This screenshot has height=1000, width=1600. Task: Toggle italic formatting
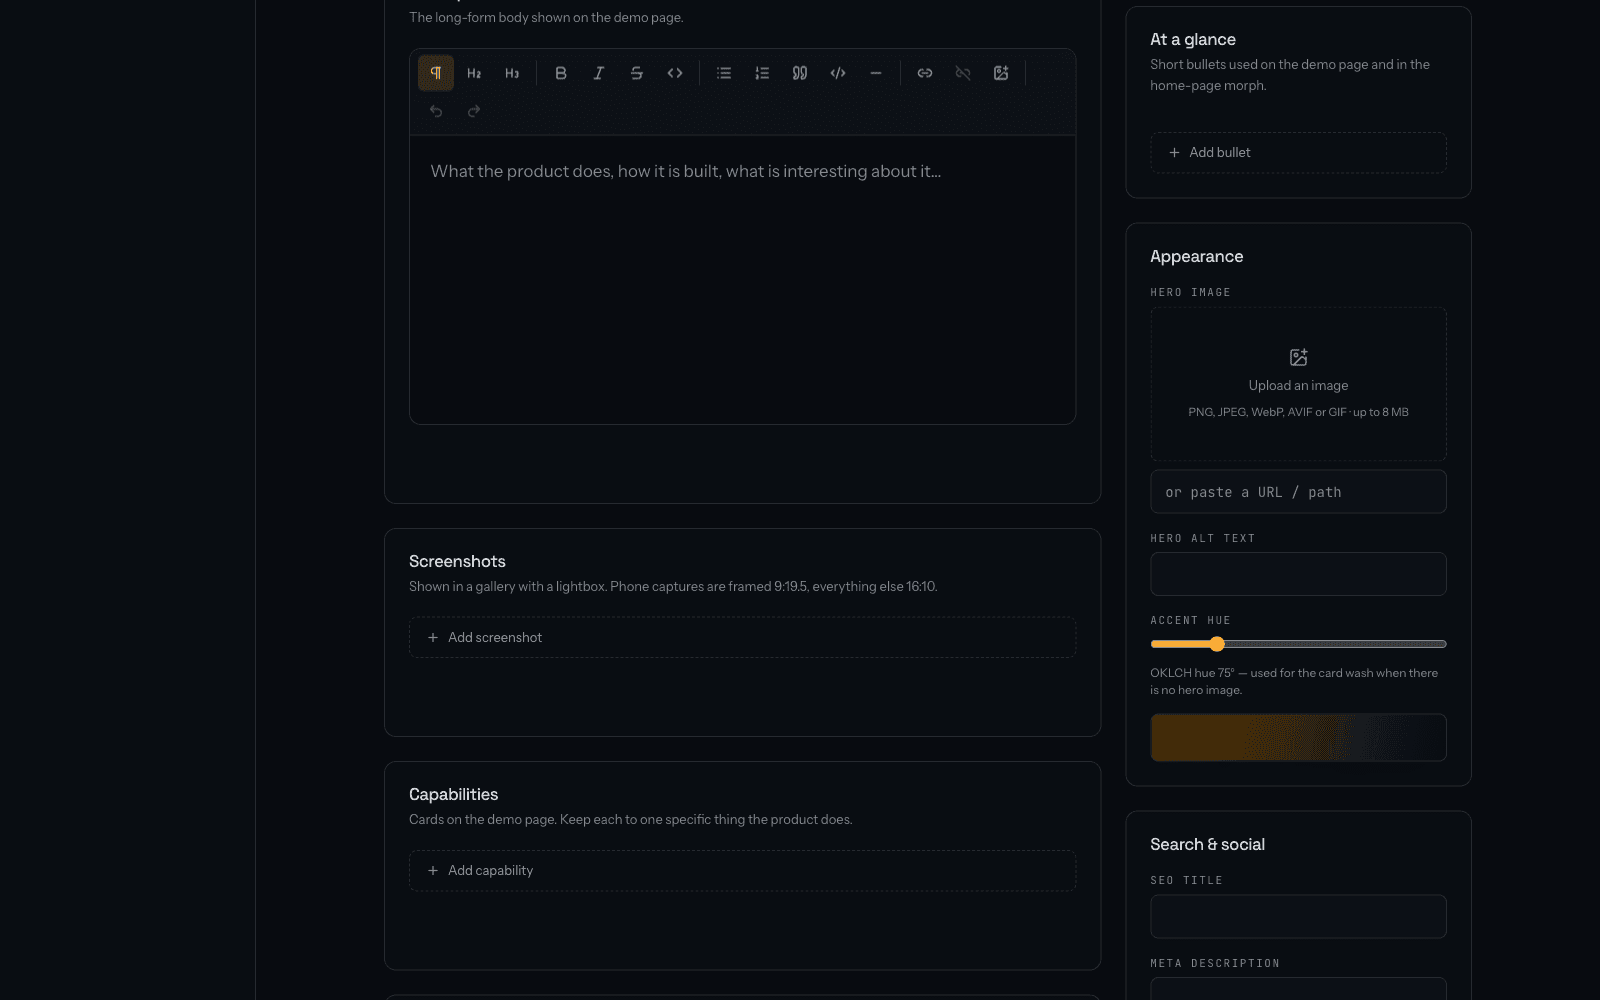click(599, 73)
